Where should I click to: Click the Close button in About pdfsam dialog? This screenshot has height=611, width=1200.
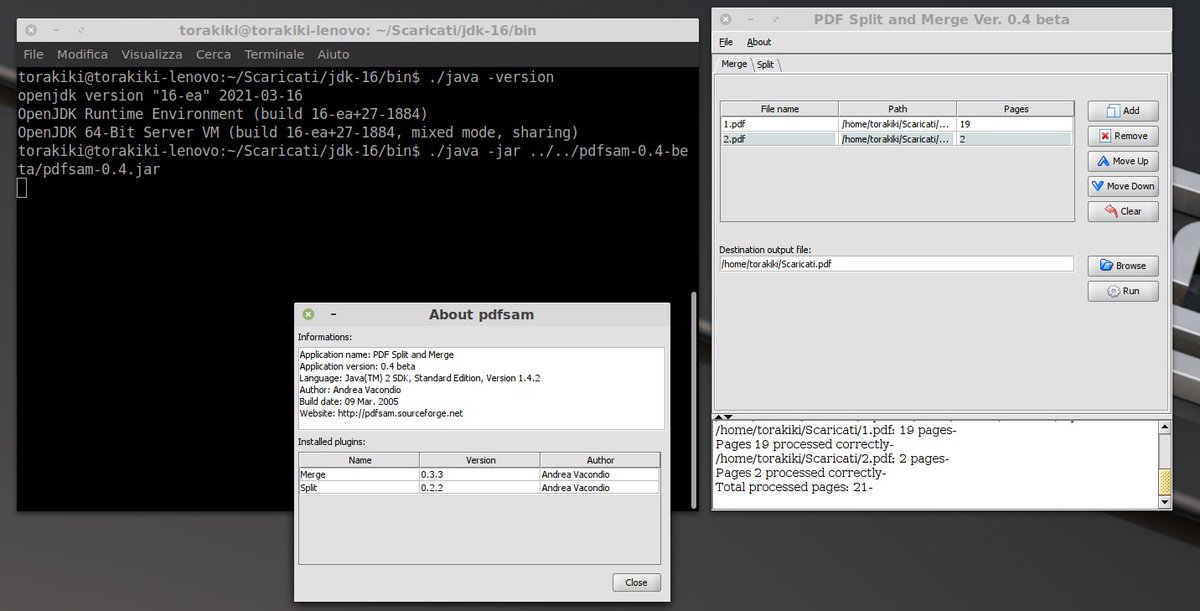636,582
